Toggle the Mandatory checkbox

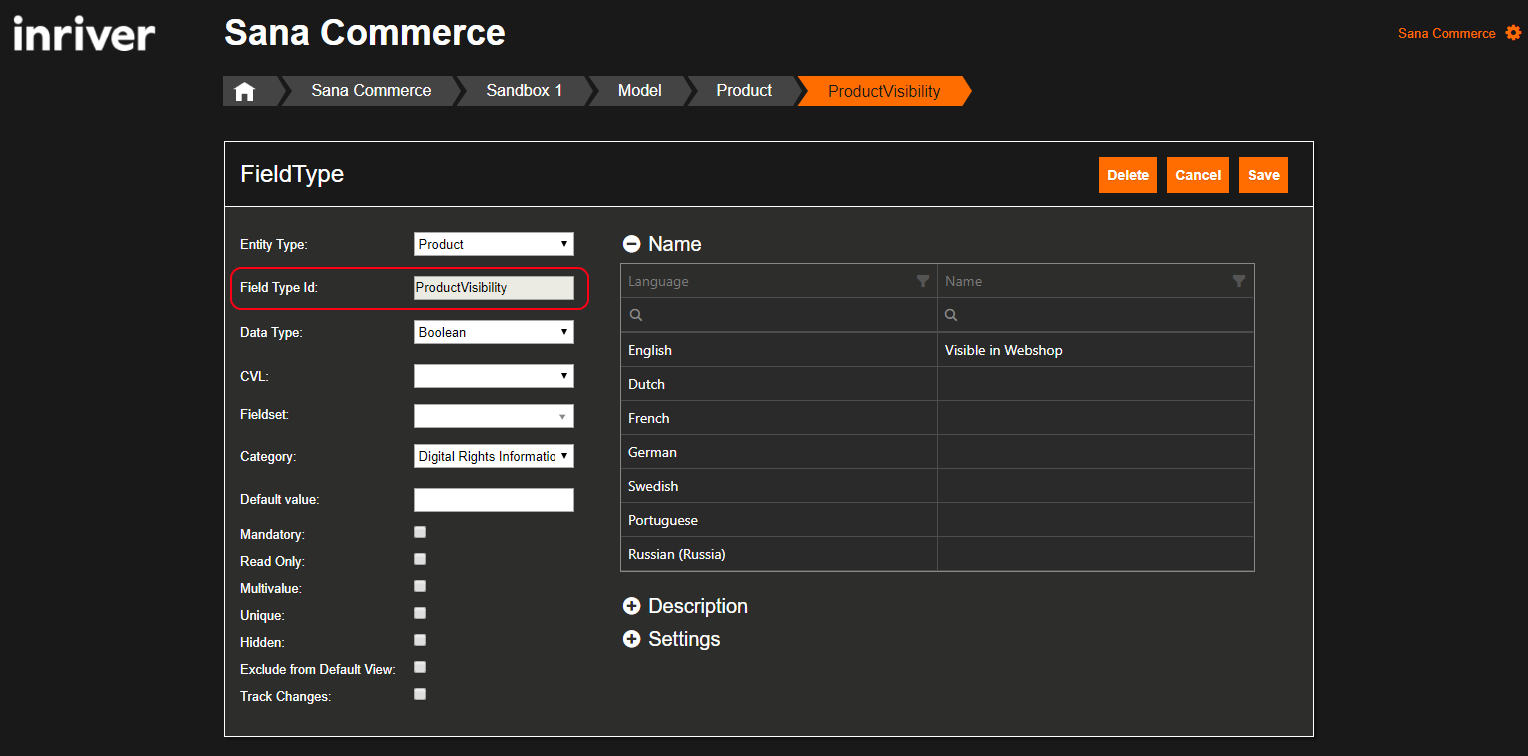[x=420, y=532]
